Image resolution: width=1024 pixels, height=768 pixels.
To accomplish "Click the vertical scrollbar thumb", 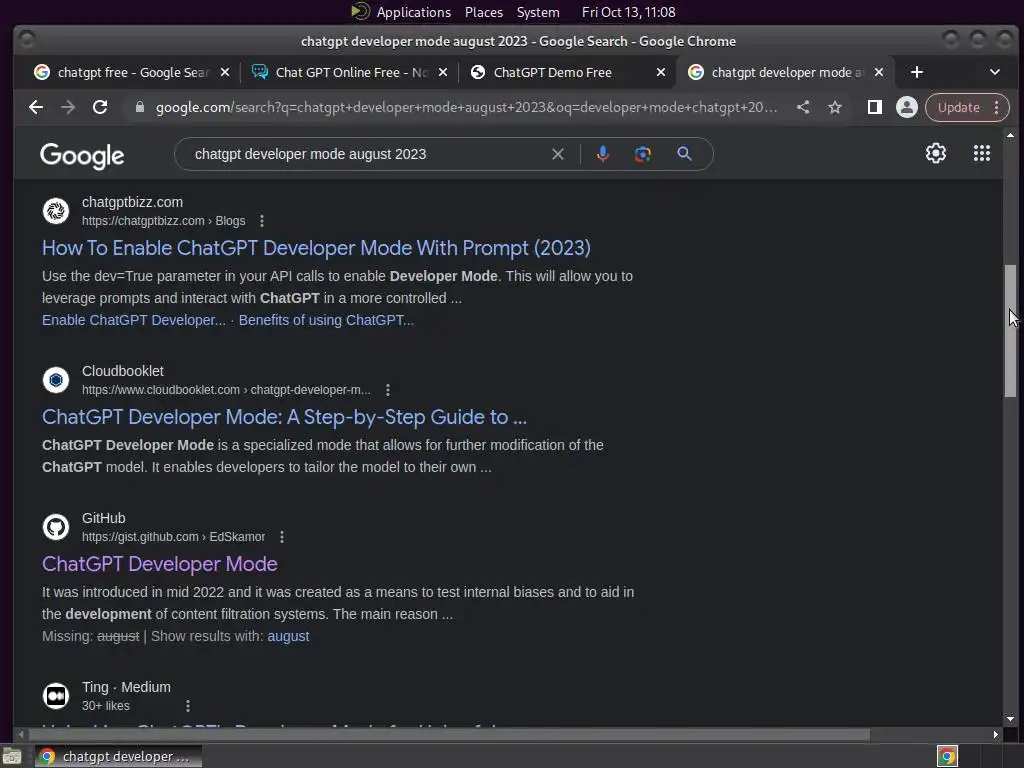I will (x=1010, y=330).
